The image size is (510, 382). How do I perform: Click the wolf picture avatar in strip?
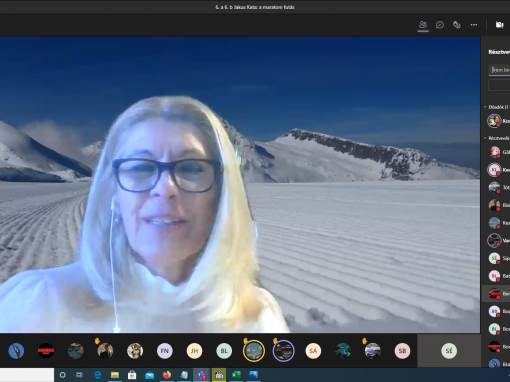(x=135, y=351)
